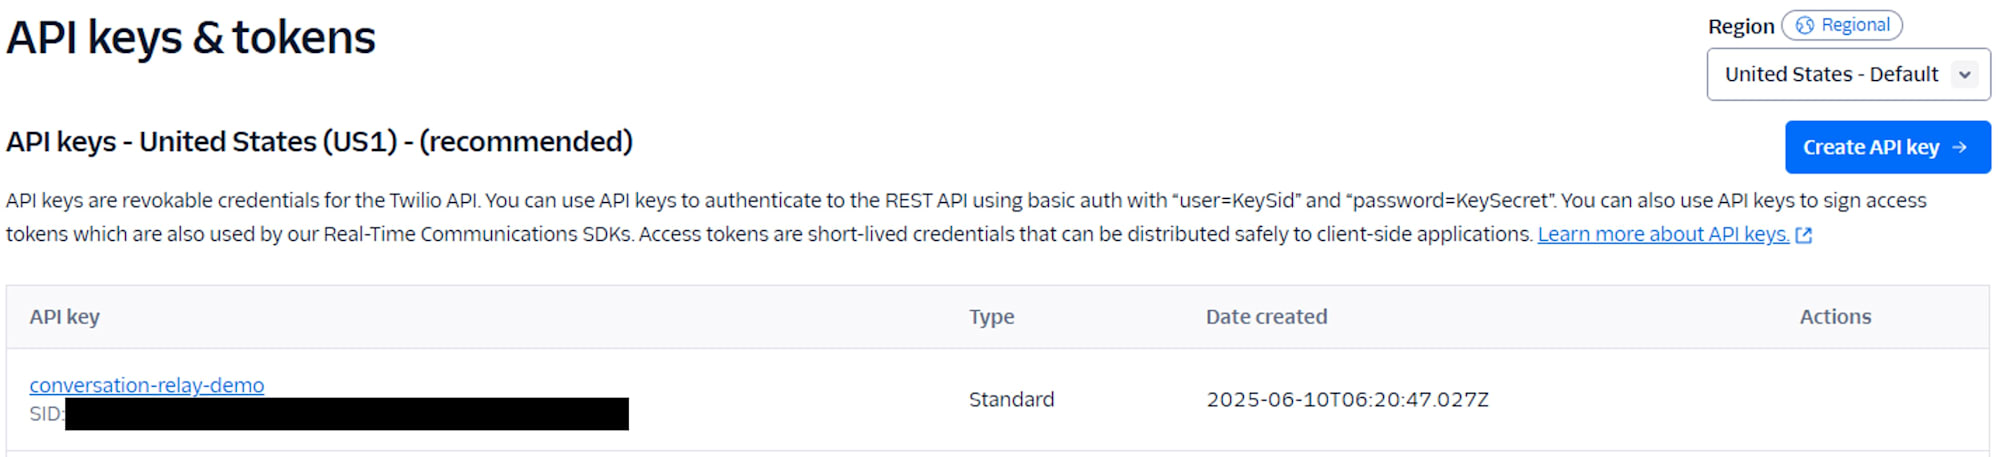Click the Regional badge label
This screenshot has width=2000, height=457.
point(1855,25)
